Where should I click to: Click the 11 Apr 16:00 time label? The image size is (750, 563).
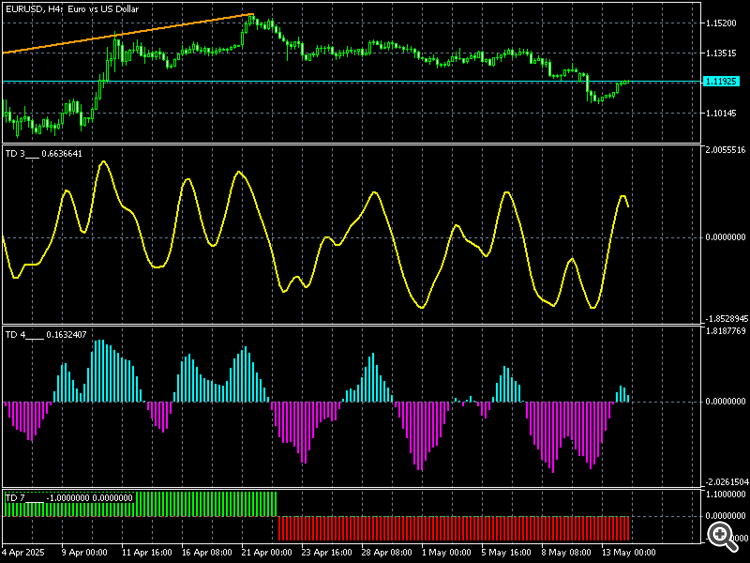tap(147, 552)
